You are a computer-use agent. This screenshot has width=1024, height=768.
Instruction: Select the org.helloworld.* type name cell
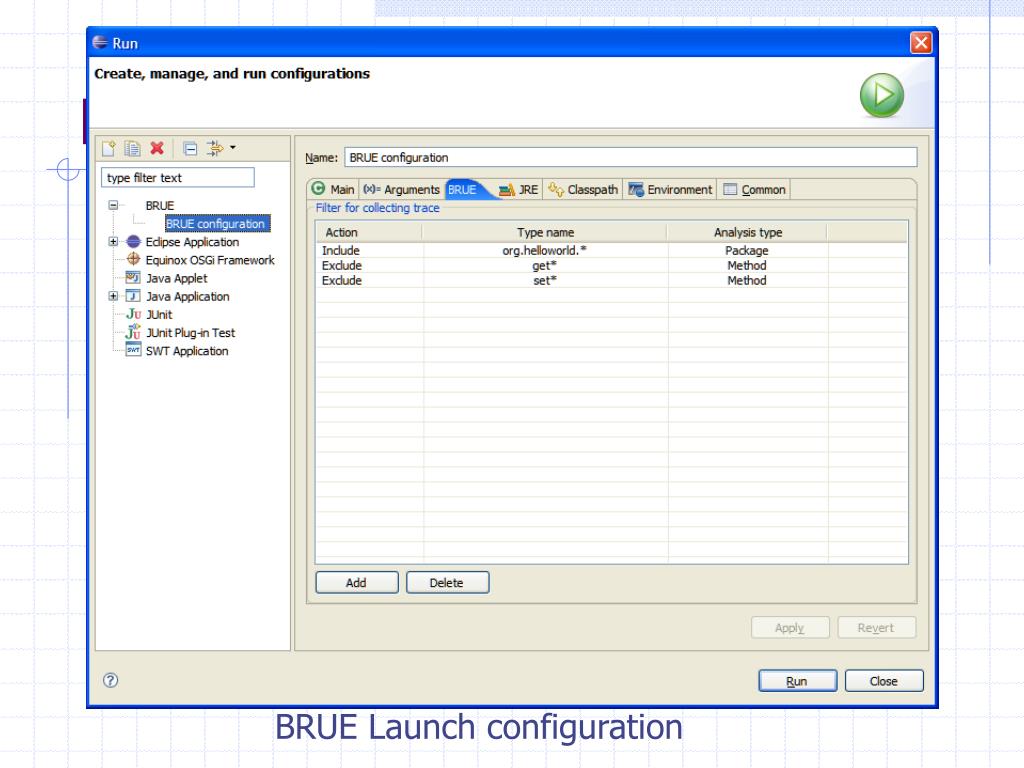coord(545,251)
